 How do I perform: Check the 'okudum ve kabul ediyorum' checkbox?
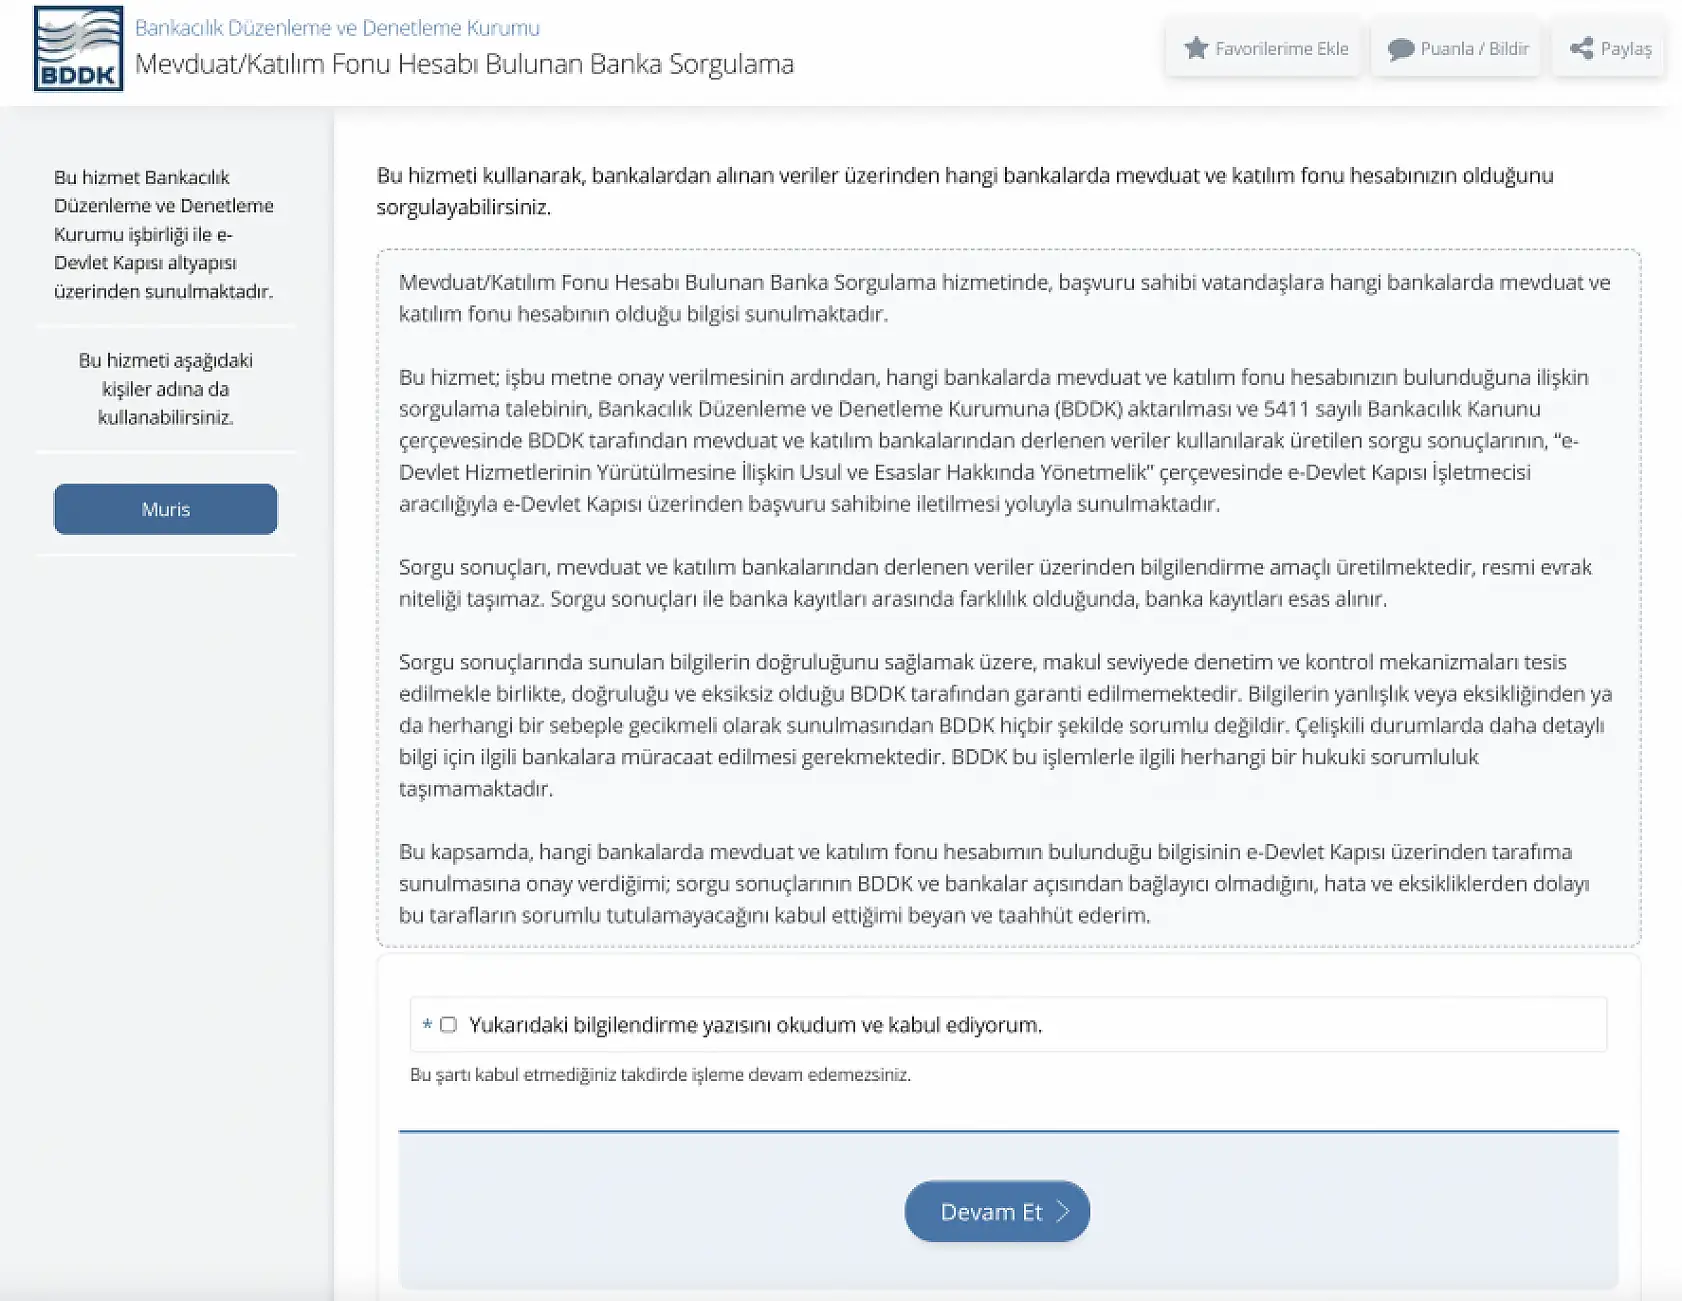[x=448, y=1024]
